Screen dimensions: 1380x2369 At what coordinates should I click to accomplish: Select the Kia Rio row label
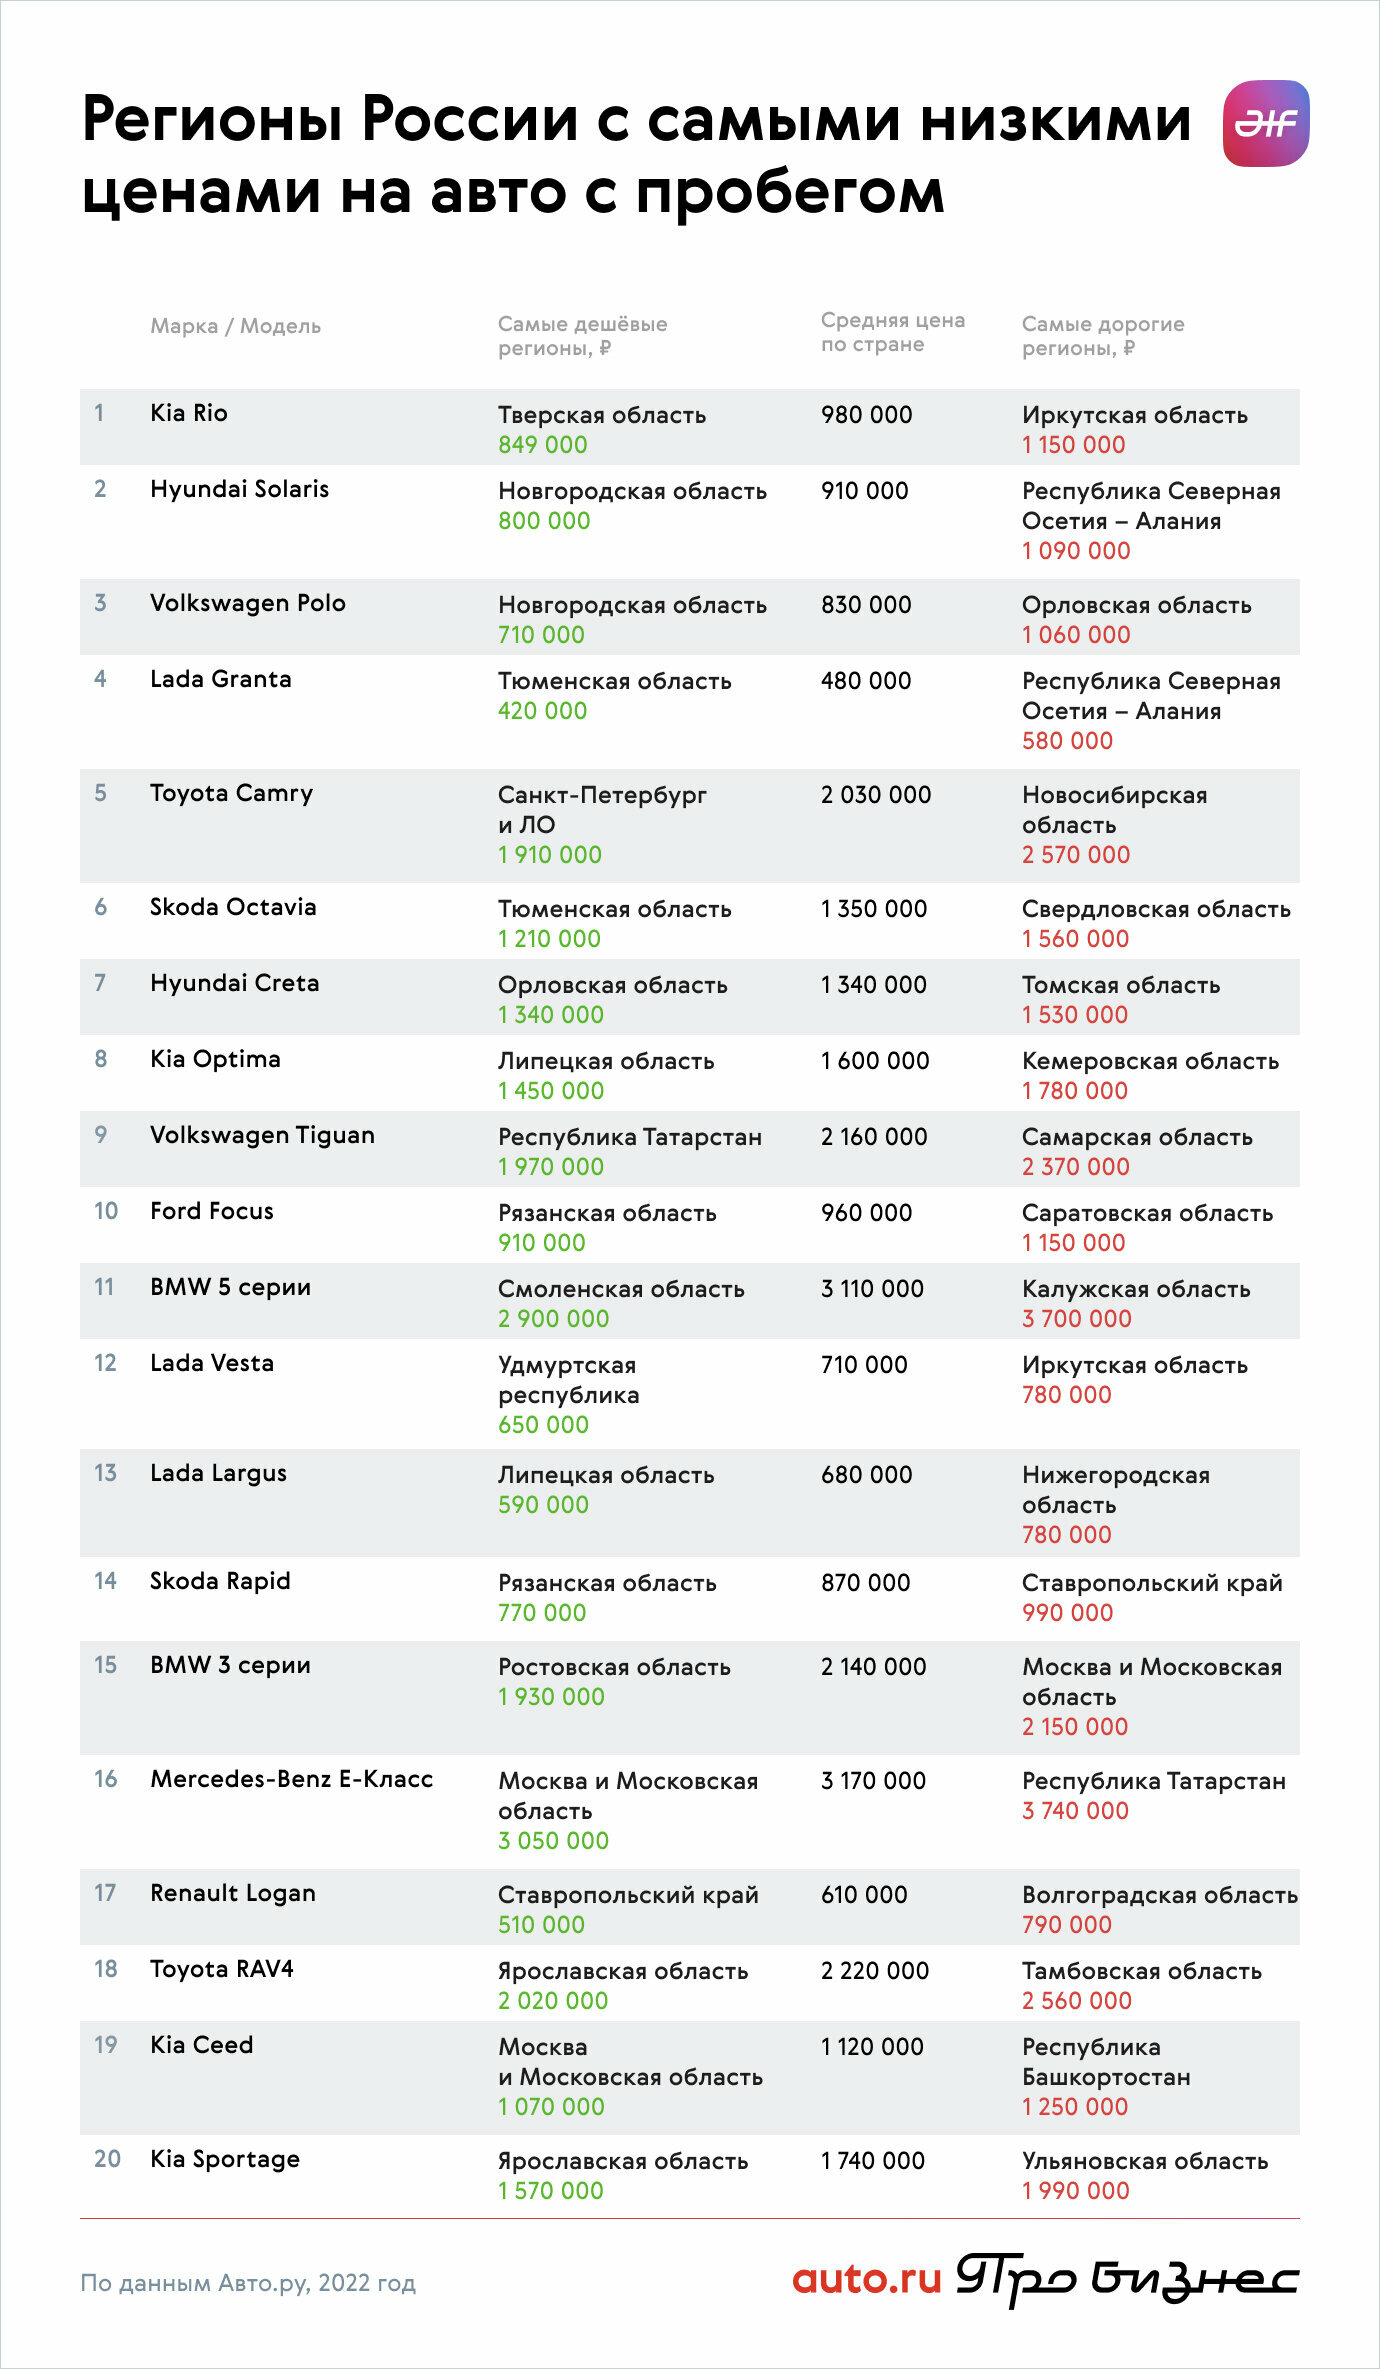click(x=189, y=413)
